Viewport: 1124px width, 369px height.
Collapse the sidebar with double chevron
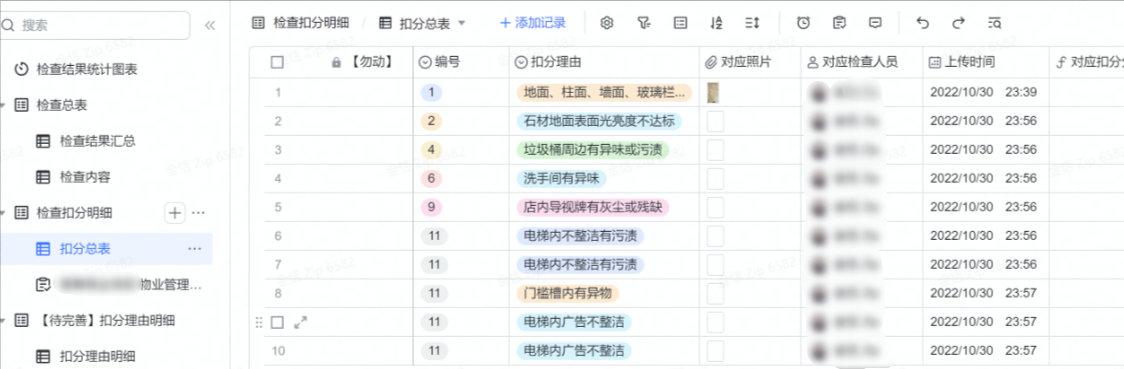coord(210,25)
